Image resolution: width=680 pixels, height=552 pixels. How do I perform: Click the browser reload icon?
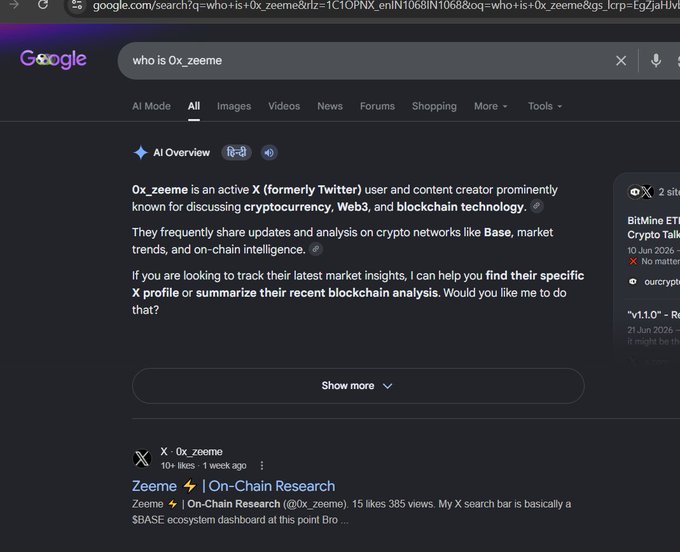pos(43,5)
